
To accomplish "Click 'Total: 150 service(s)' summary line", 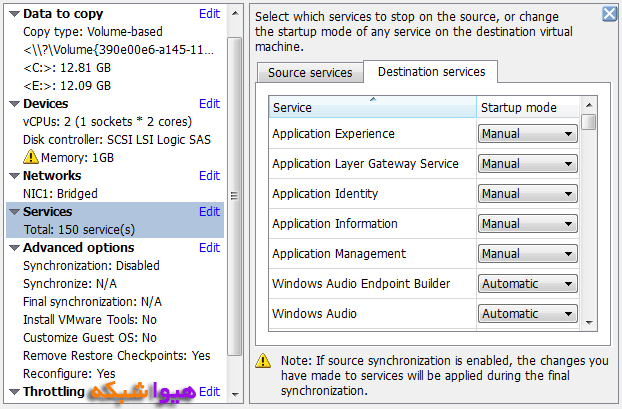I will [79, 230].
